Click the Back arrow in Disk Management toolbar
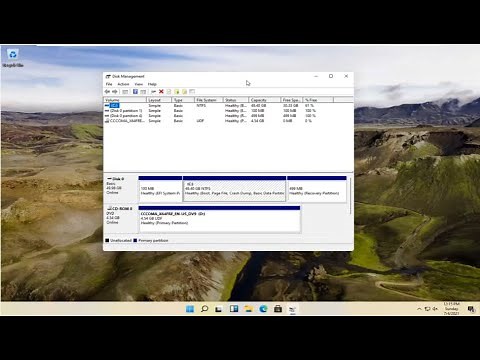The height and width of the screenshot is (360, 480). [x=107, y=91]
